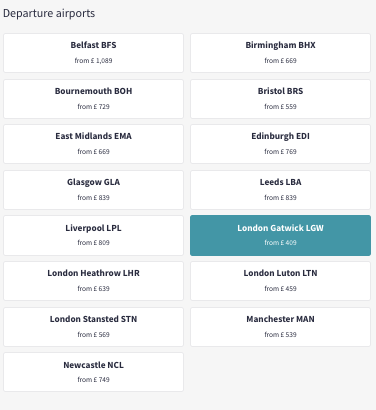376x410 pixels.
Task: Click the Gatwick from £409 price text
Action: [280, 243]
